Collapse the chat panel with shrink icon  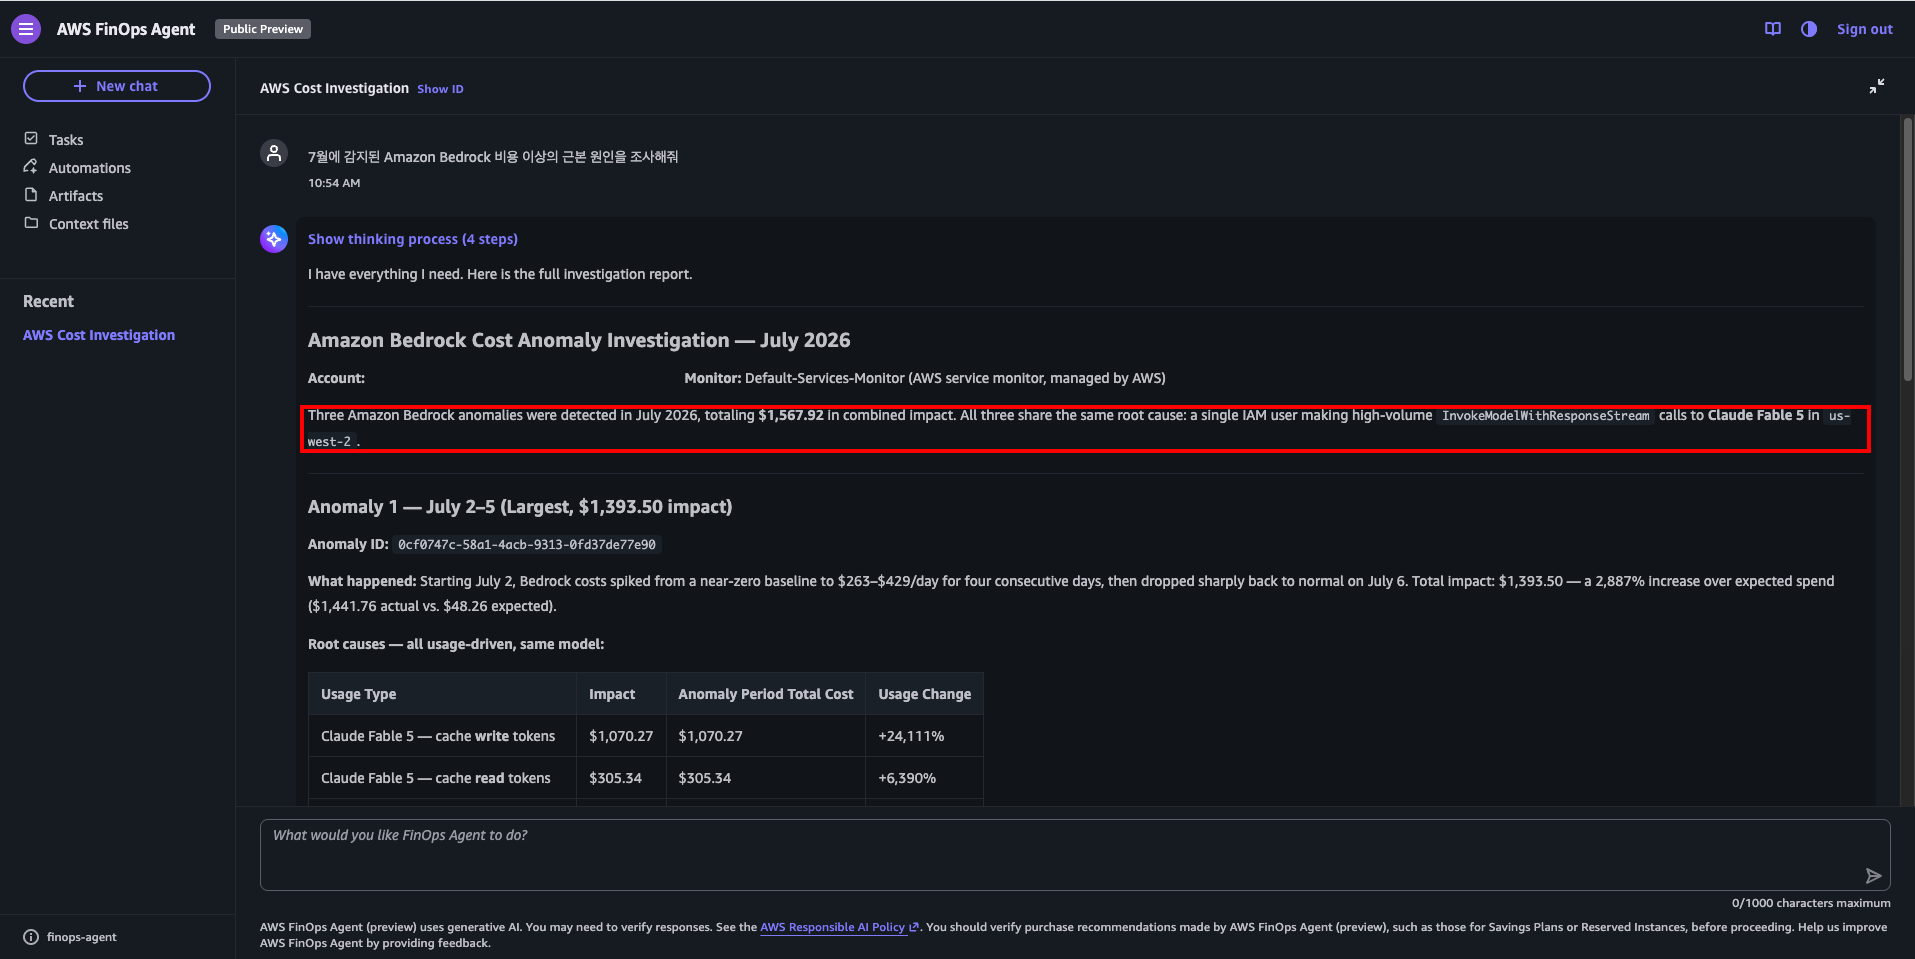pyautogui.click(x=1877, y=86)
